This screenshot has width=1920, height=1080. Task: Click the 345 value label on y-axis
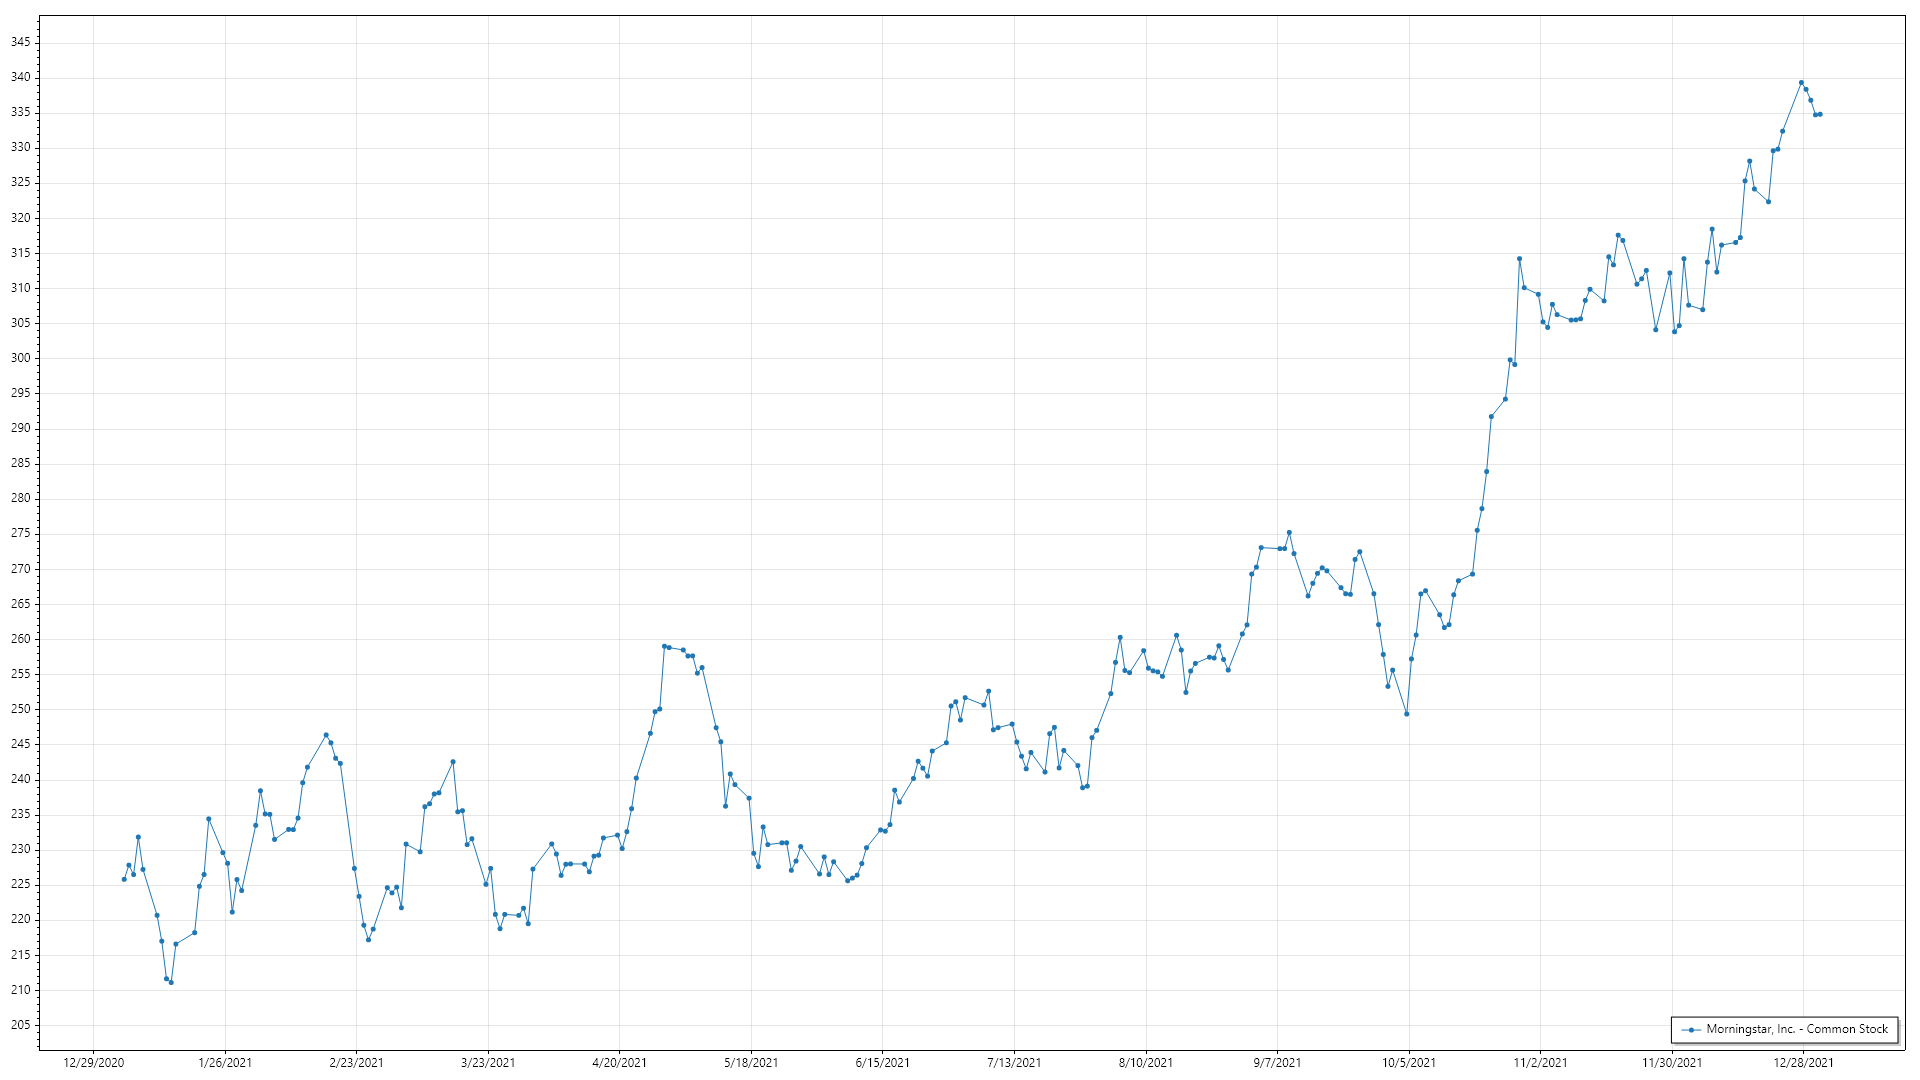pyautogui.click(x=20, y=42)
